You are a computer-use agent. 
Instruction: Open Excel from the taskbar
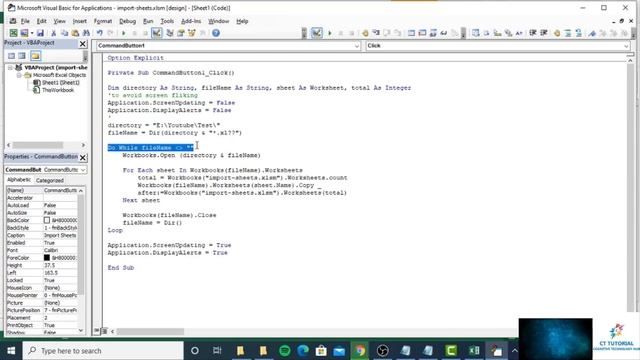[x=474, y=351]
